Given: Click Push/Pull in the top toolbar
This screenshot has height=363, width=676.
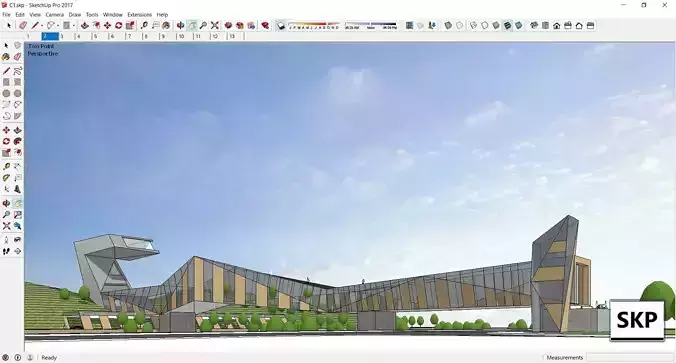Looking at the screenshot, I should (x=84, y=26).
